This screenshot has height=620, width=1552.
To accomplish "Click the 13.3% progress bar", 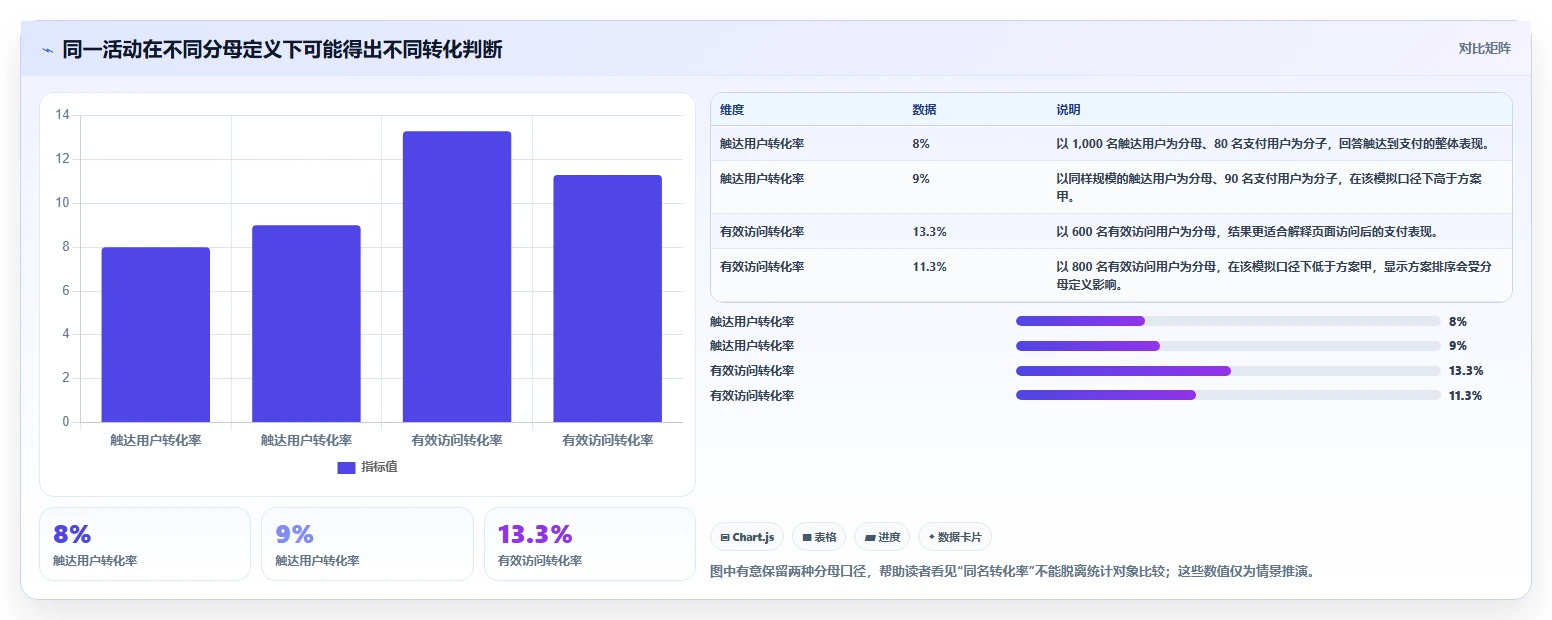I will tap(1228, 371).
